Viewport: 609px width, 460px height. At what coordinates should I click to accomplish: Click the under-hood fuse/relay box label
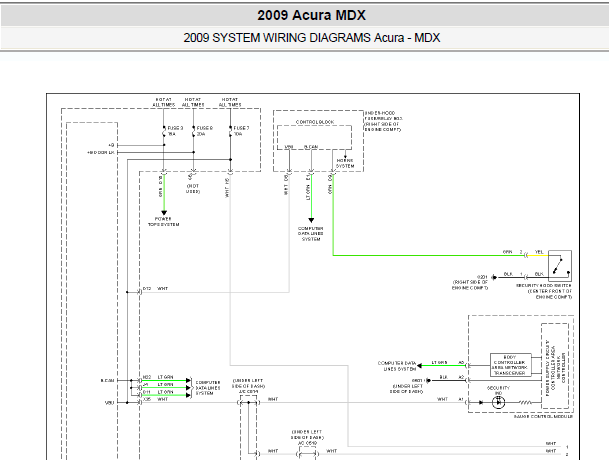coord(384,121)
